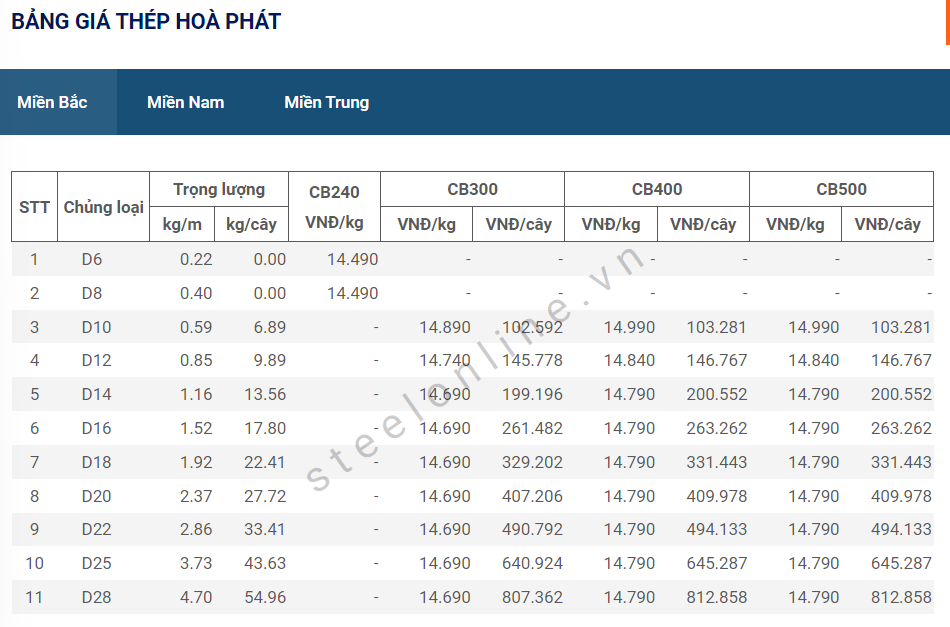Viewport: 950px width, 627px height.
Task: Click the VNĐ/cây sub-header under CB400
Action: pyautogui.click(x=703, y=225)
